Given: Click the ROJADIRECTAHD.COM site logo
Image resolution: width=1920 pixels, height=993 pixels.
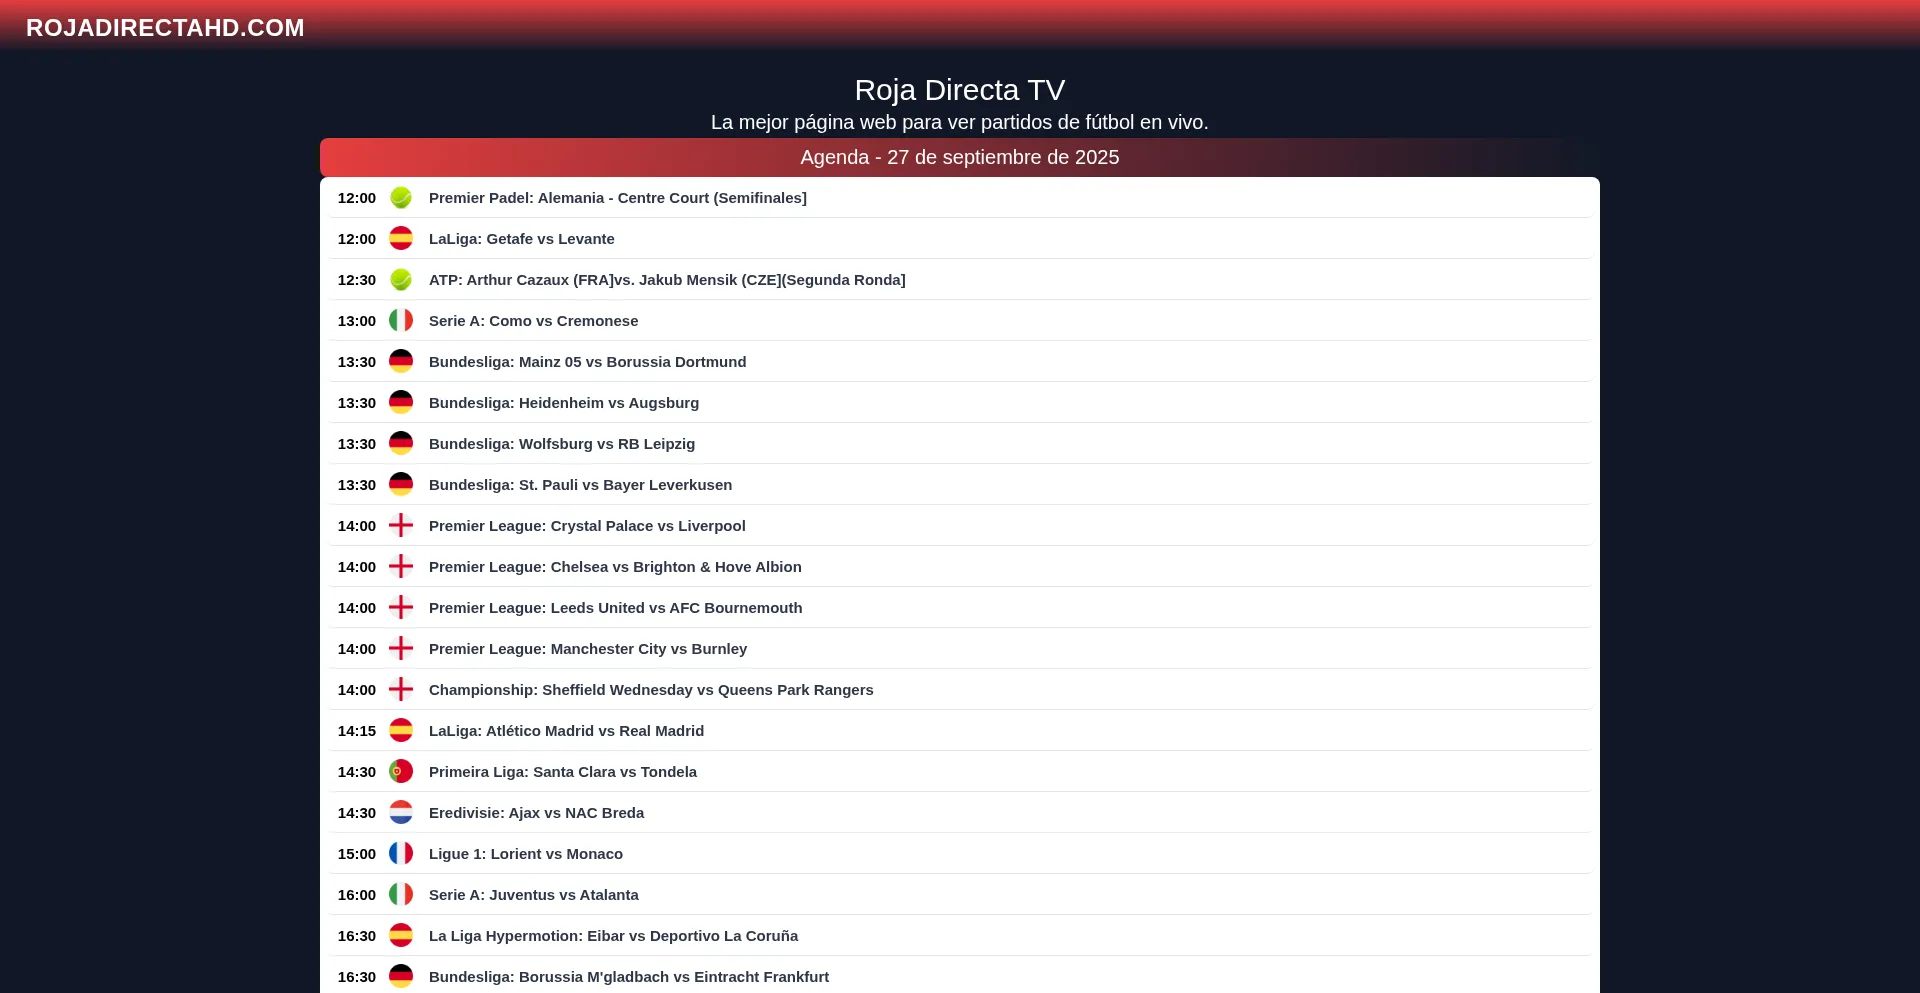Looking at the screenshot, I should coord(165,28).
